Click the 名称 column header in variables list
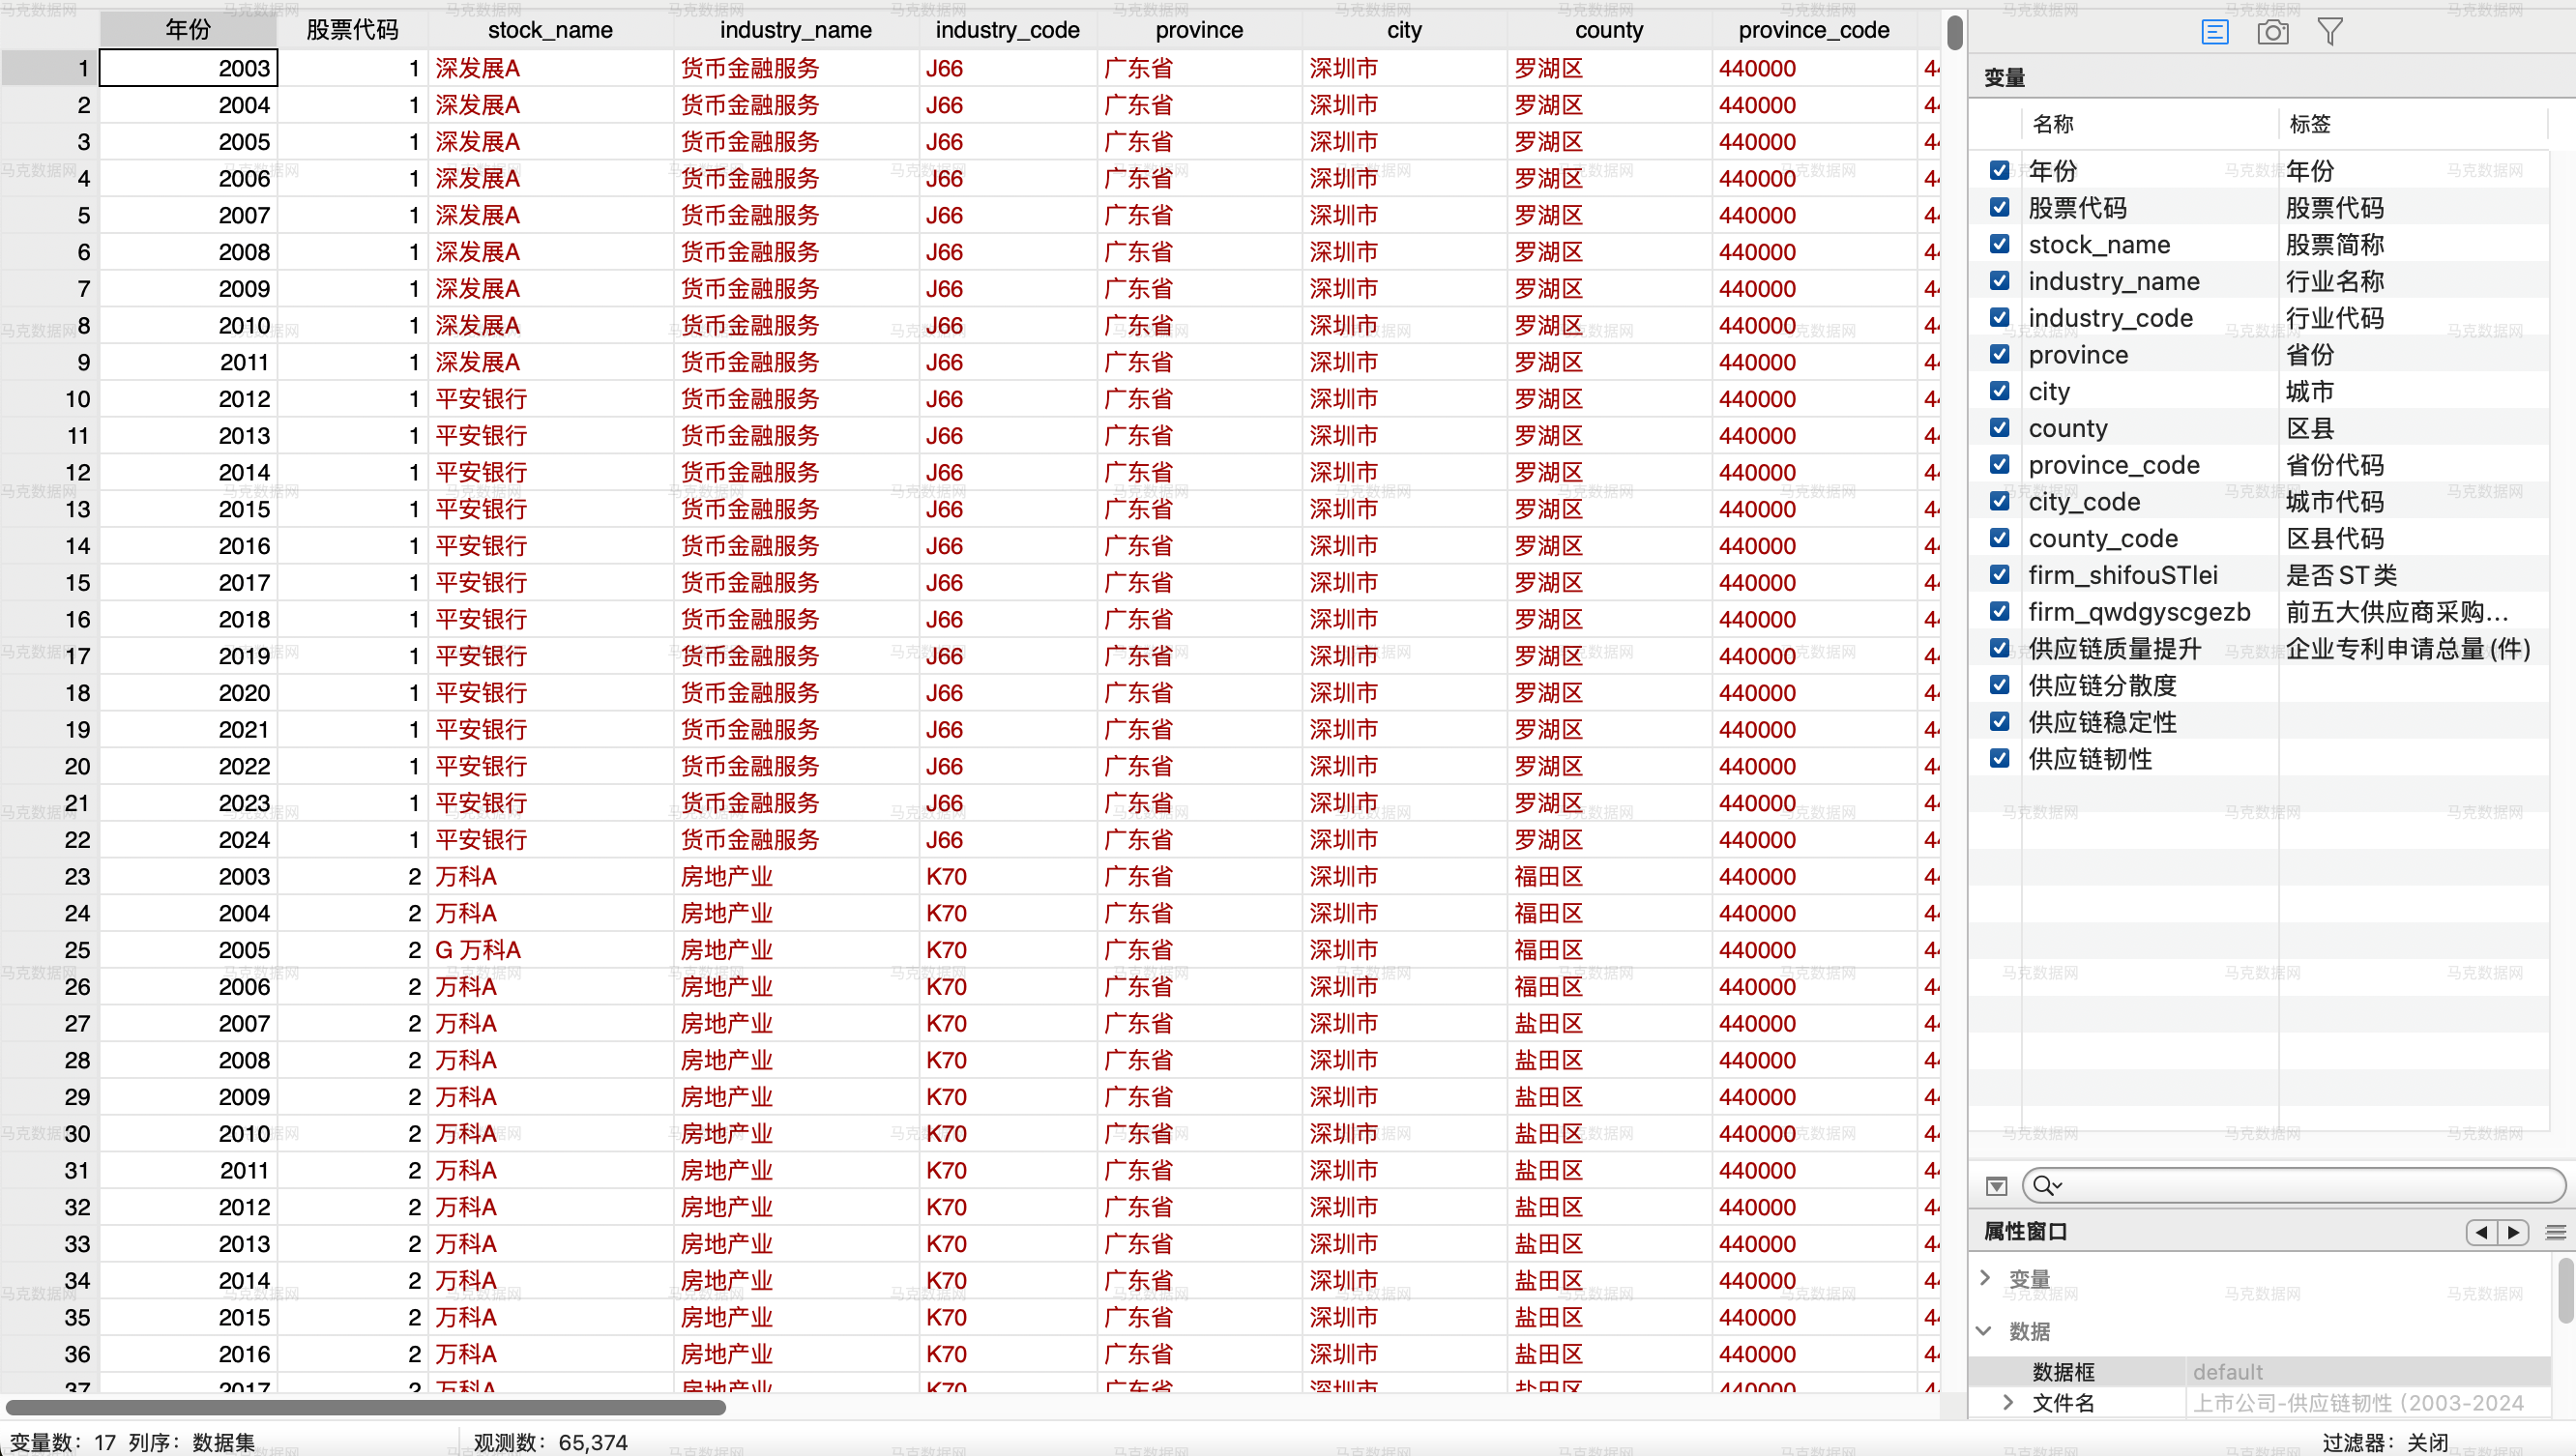This screenshot has width=2576, height=1456. pos(2053,124)
